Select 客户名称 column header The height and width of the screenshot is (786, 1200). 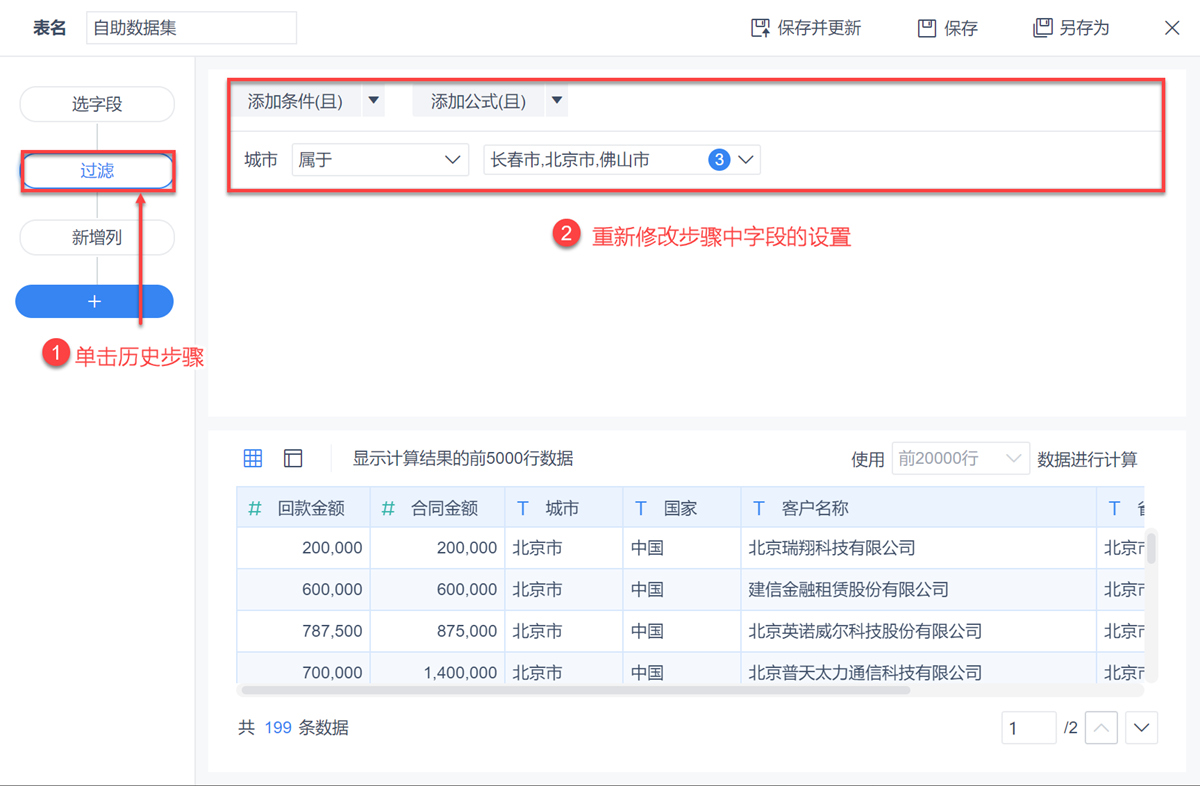pyautogui.click(x=919, y=508)
